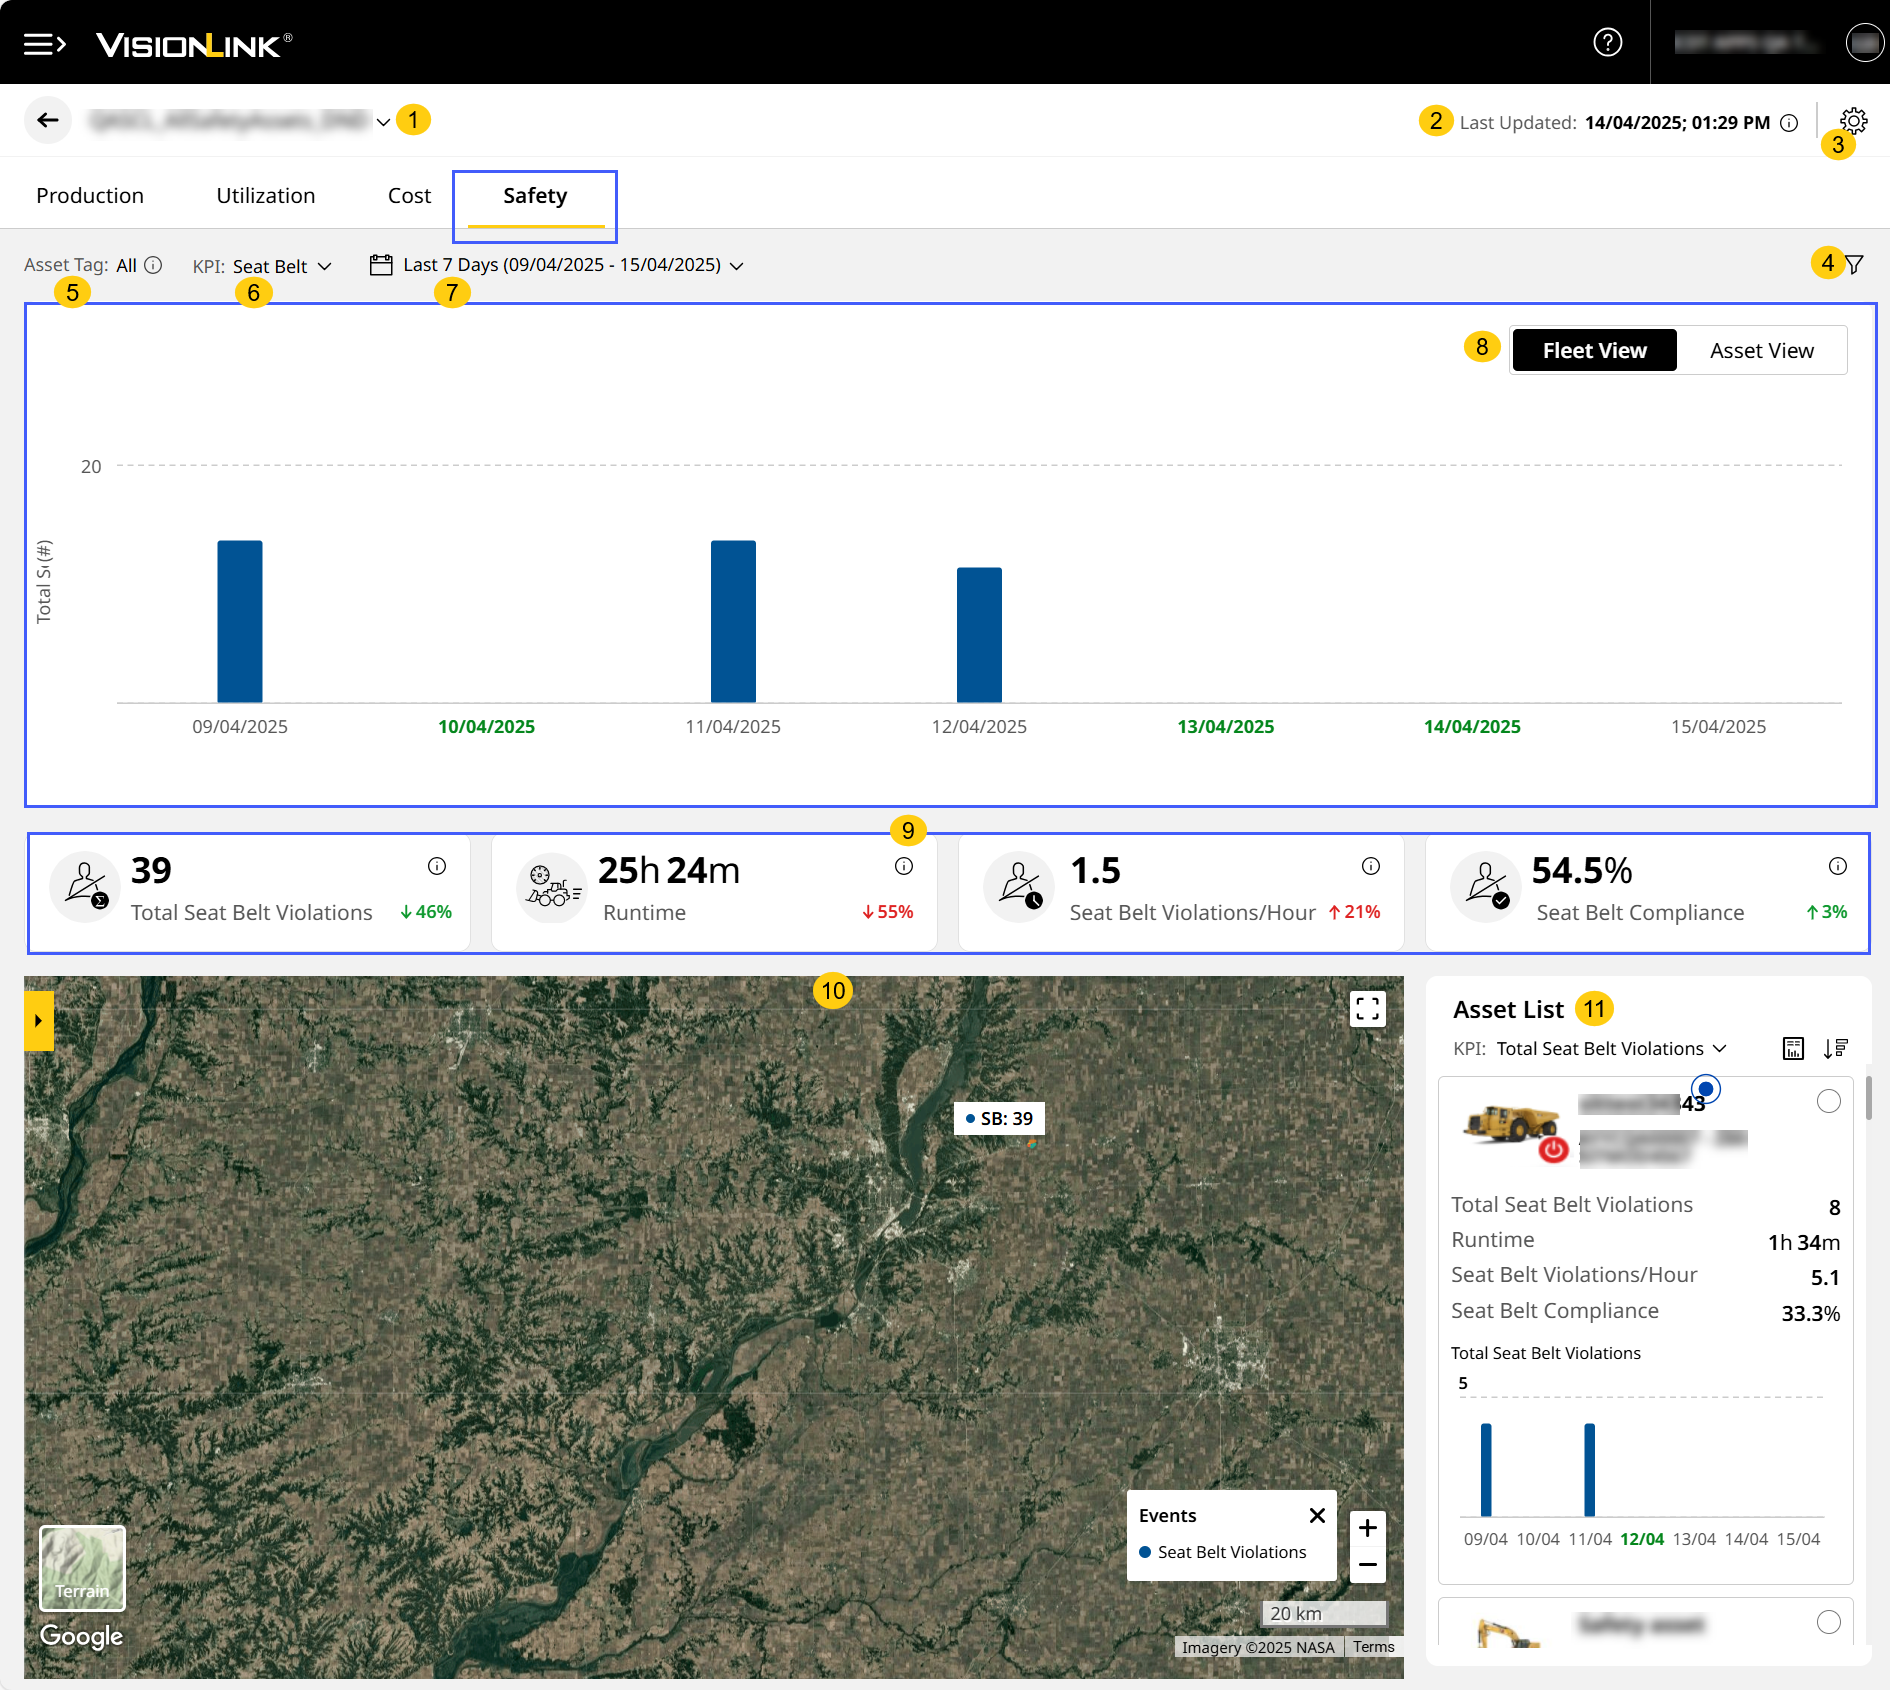1890x1690 pixels.
Task: Open the filter funnel icon
Action: [1854, 265]
